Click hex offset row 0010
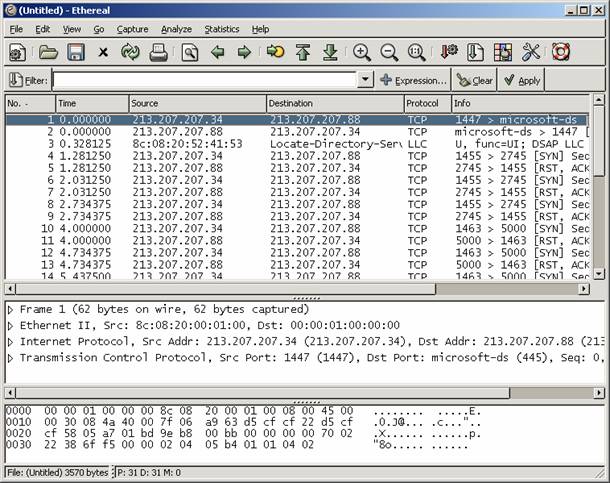 click(x=19, y=422)
